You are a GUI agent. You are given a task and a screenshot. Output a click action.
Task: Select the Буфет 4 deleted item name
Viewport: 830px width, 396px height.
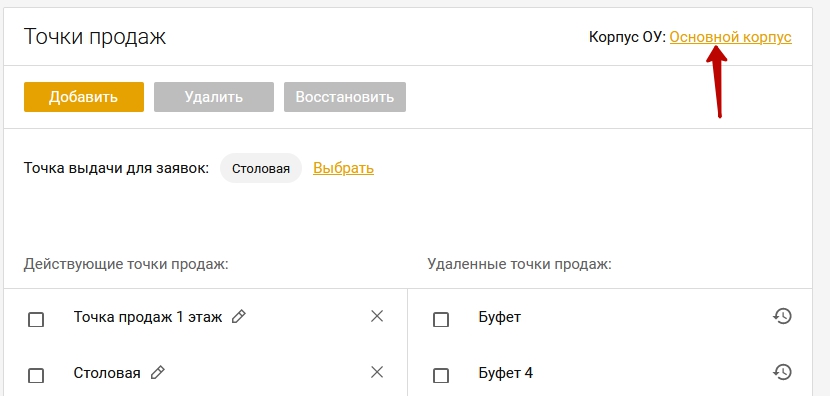coord(506,373)
